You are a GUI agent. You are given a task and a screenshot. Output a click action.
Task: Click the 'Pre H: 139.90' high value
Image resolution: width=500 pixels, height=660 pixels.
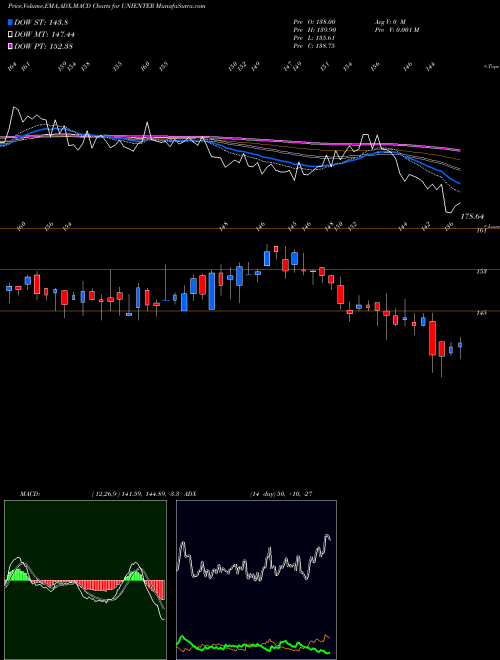(x=314, y=30)
